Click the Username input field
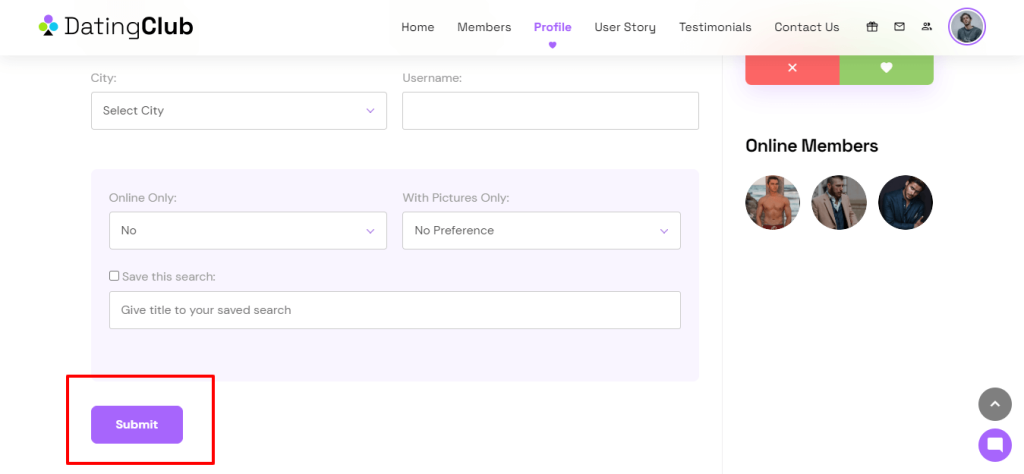 [x=551, y=110]
